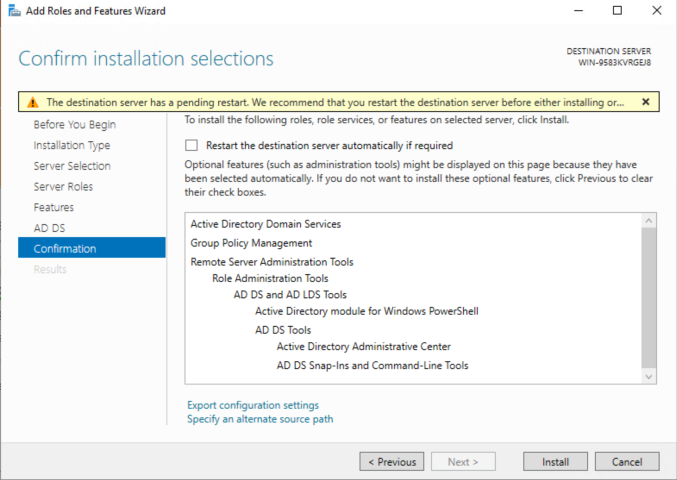Image resolution: width=677 pixels, height=480 pixels.
Task: Click the Install button
Action: [555, 462]
